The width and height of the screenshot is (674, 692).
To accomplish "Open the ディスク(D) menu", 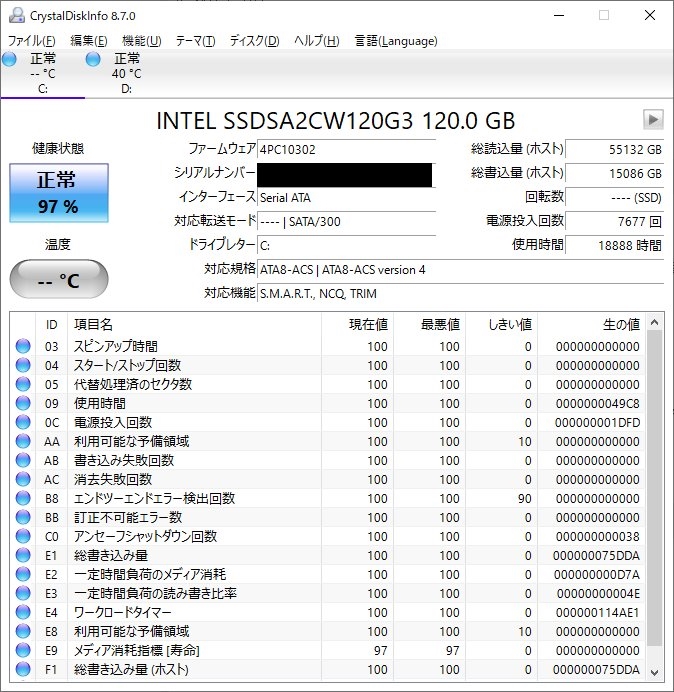I will tap(255, 41).
